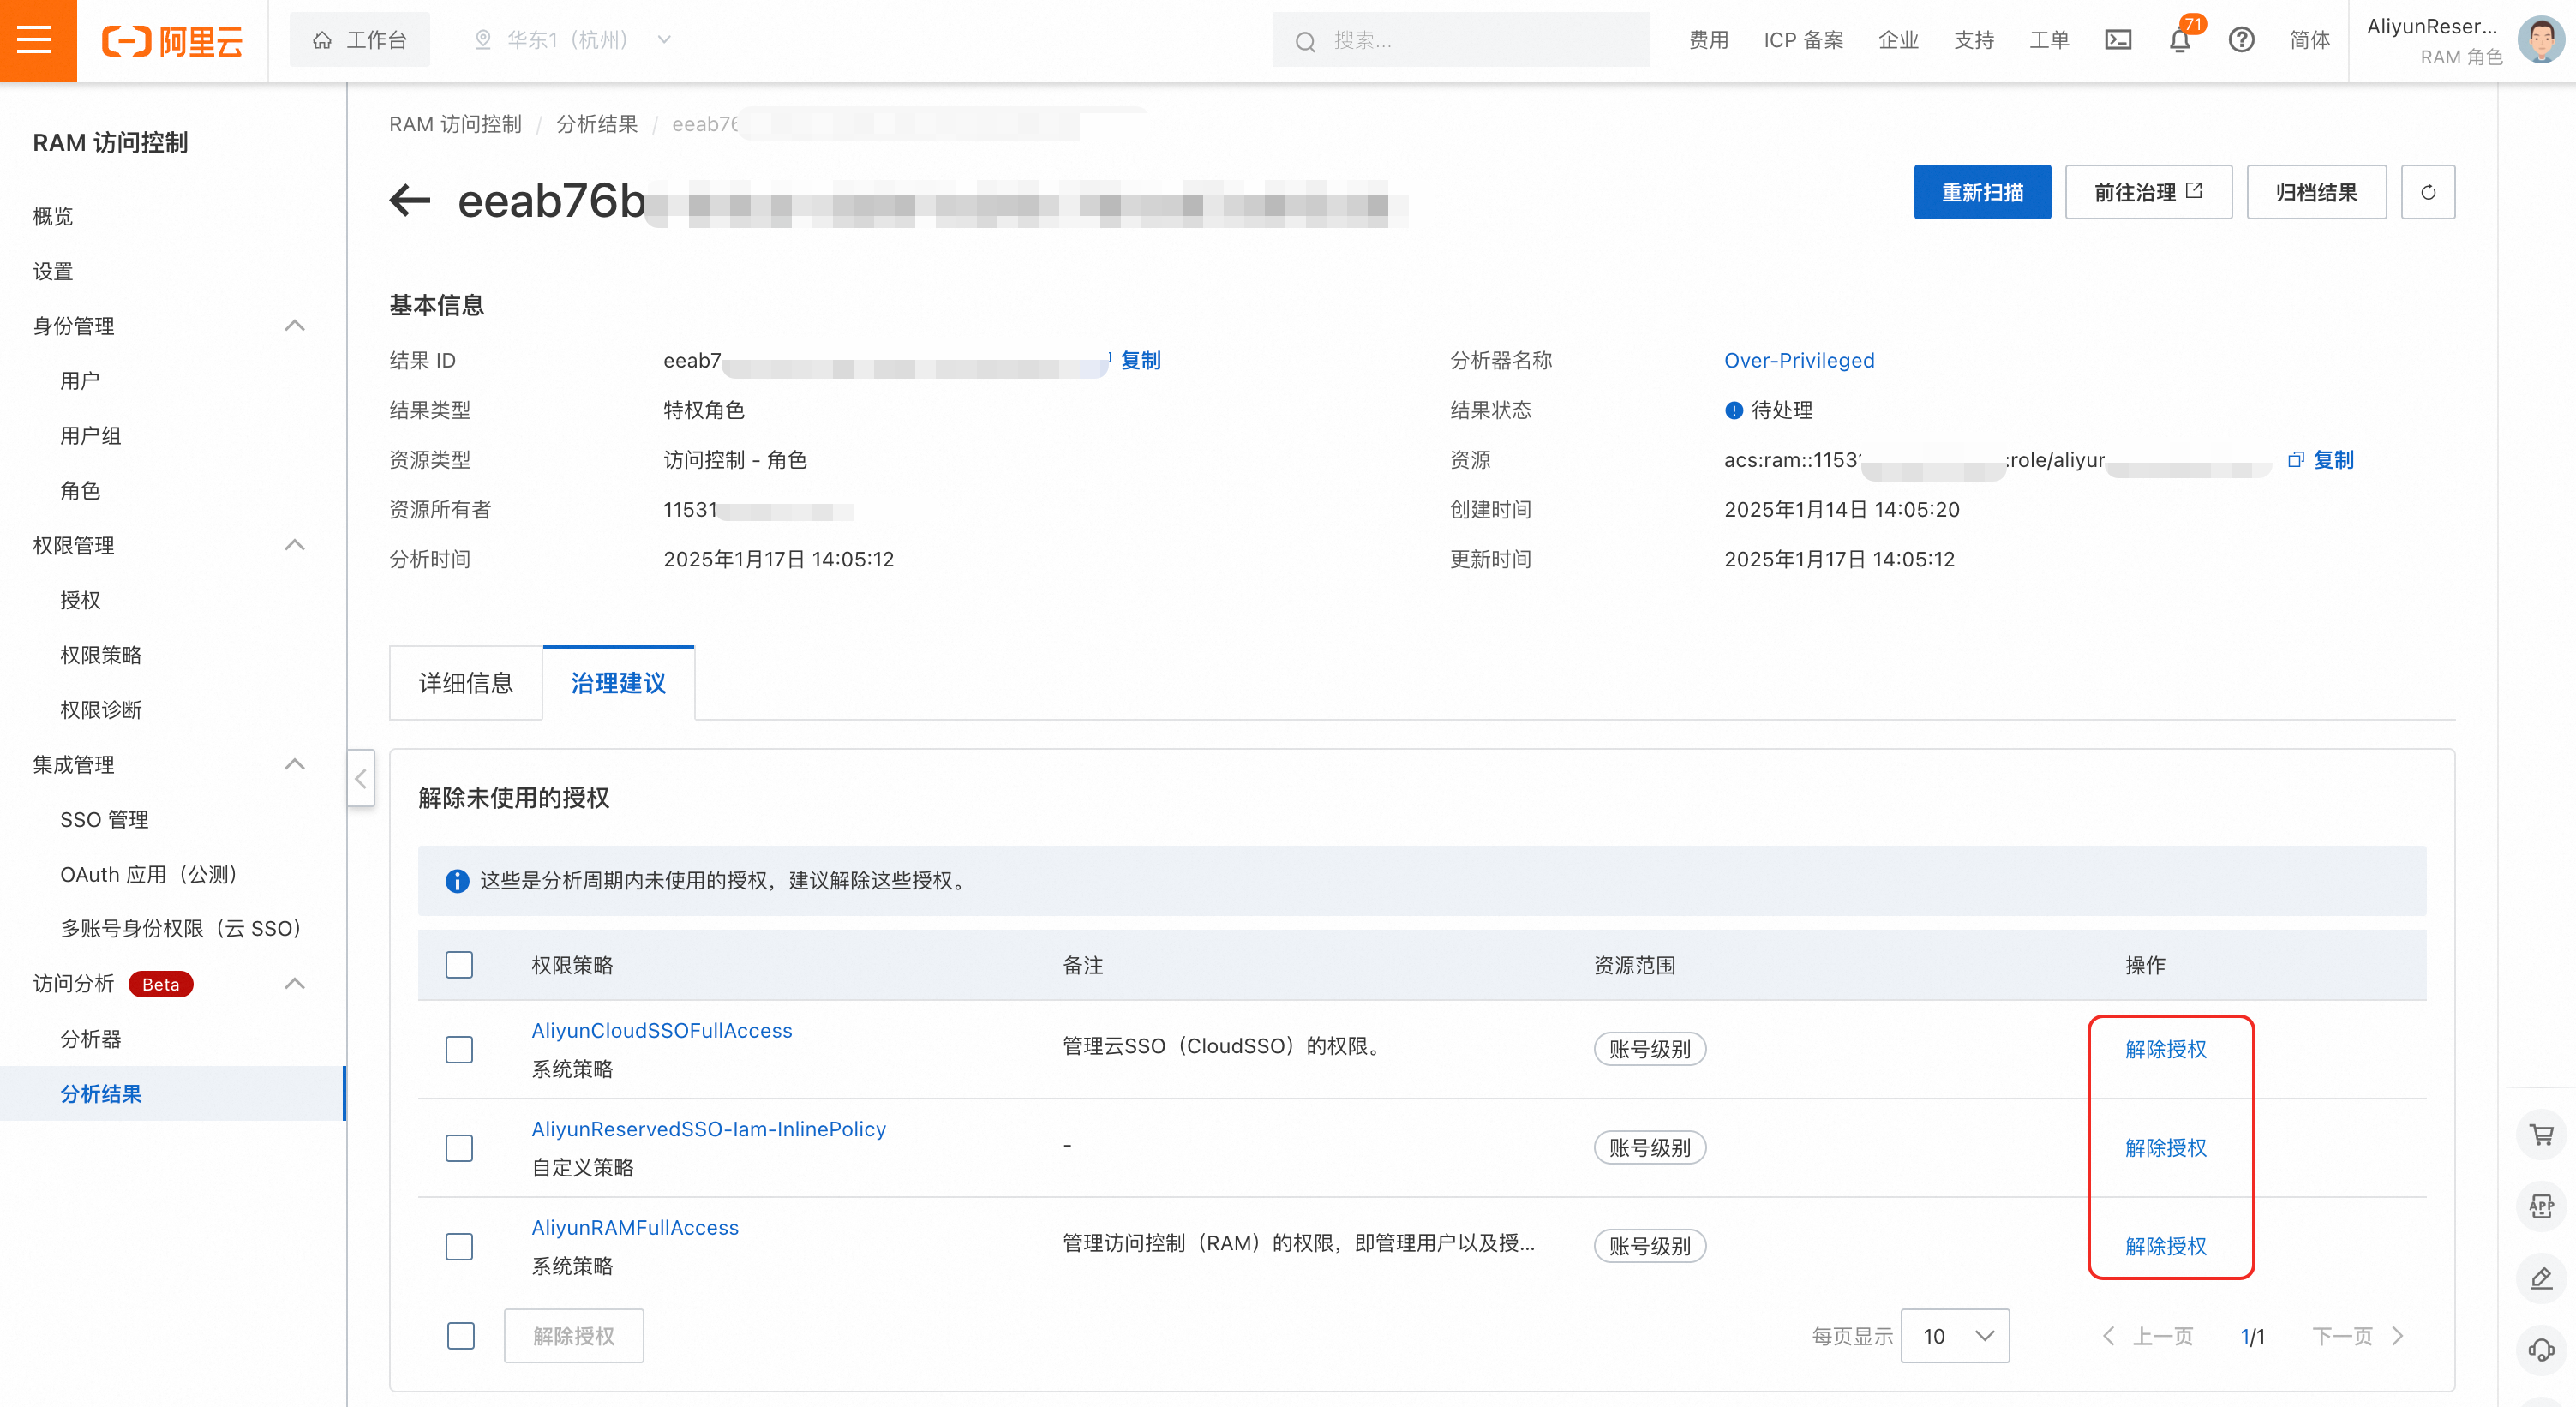The width and height of the screenshot is (2576, 1407).
Task: Click the shopping cart floating icon
Action: [2541, 1134]
